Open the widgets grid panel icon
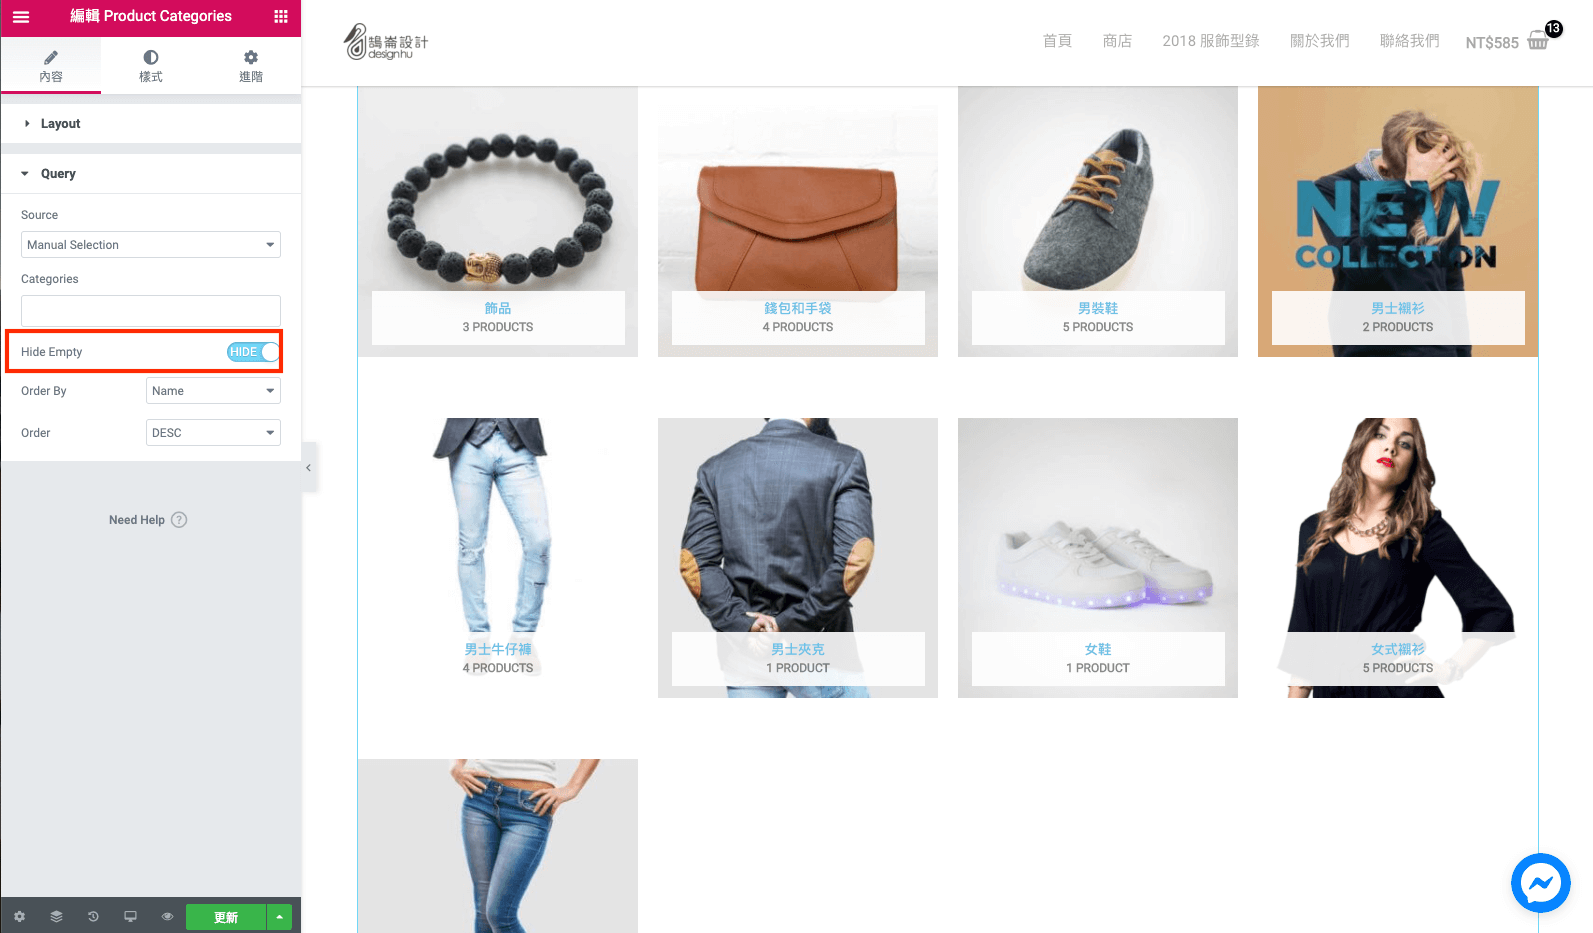 281,17
